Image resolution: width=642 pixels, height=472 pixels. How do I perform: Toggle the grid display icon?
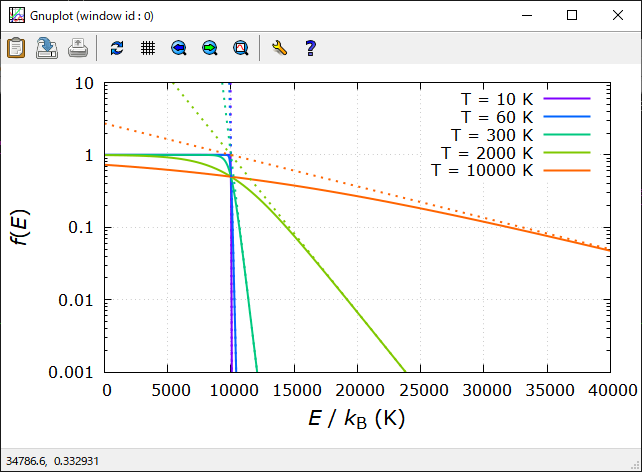coord(147,47)
